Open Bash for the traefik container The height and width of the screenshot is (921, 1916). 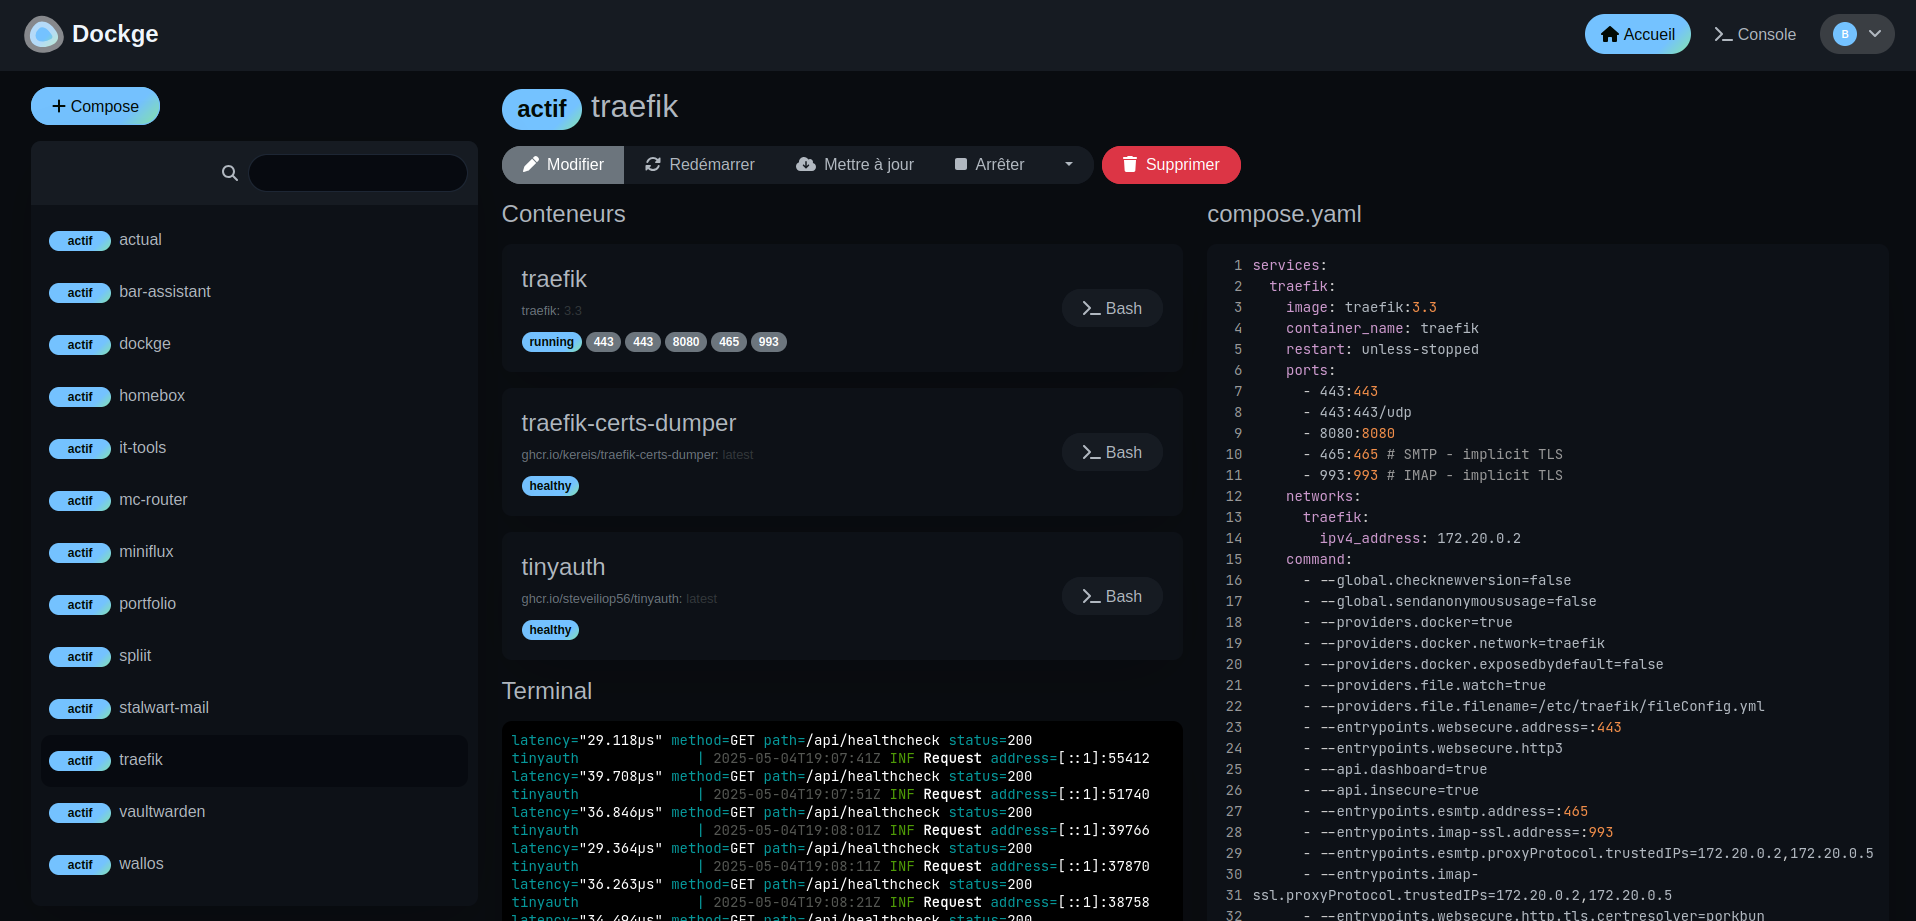point(1112,308)
